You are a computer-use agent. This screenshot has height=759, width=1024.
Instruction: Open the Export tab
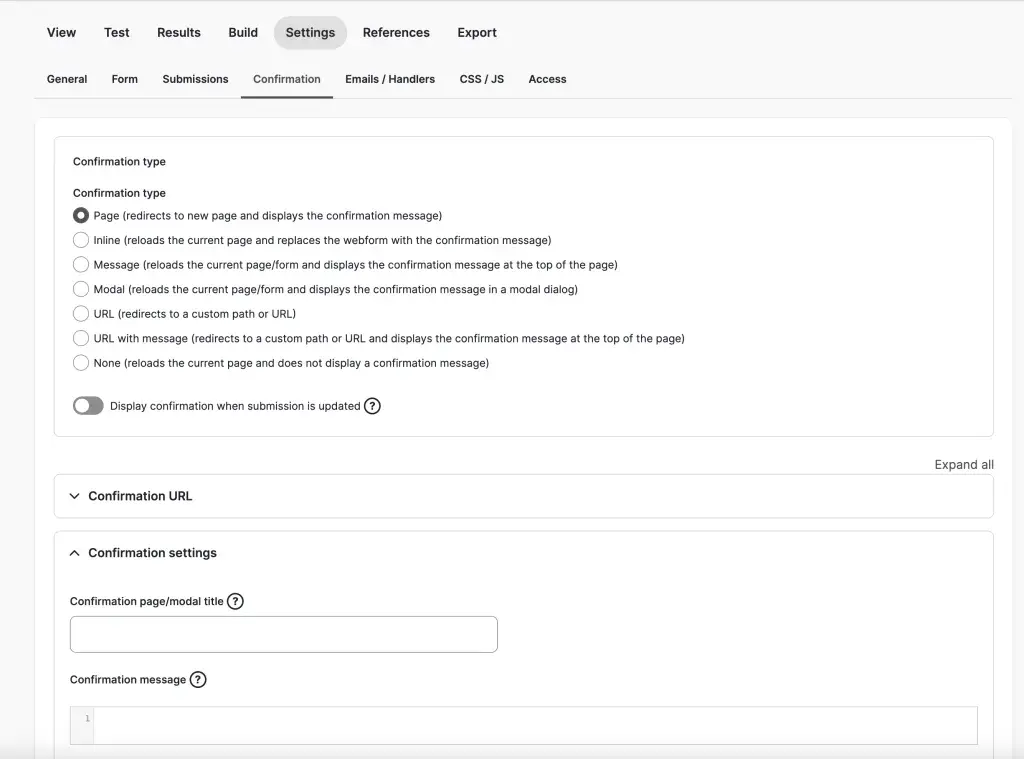[x=477, y=33]
